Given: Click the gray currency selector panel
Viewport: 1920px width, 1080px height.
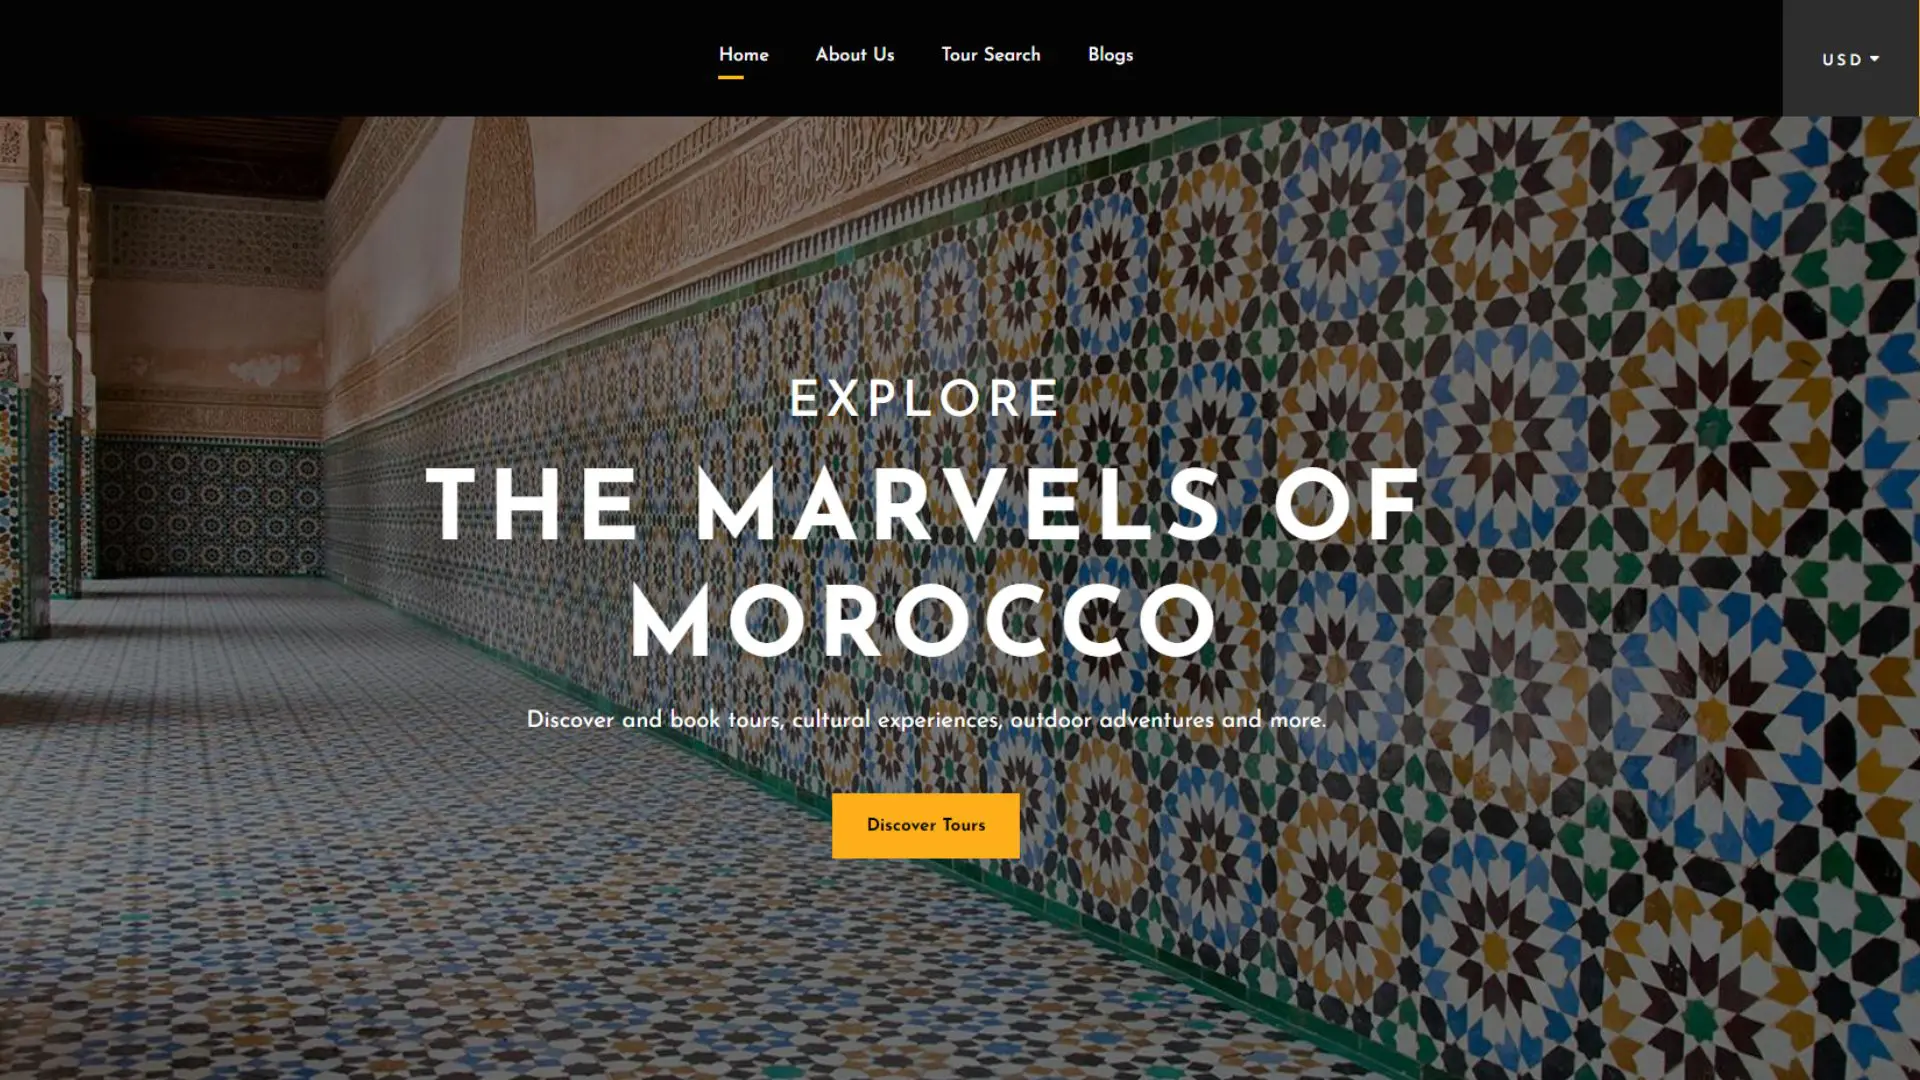Looking at the screenshot, I should point(1851,58).
